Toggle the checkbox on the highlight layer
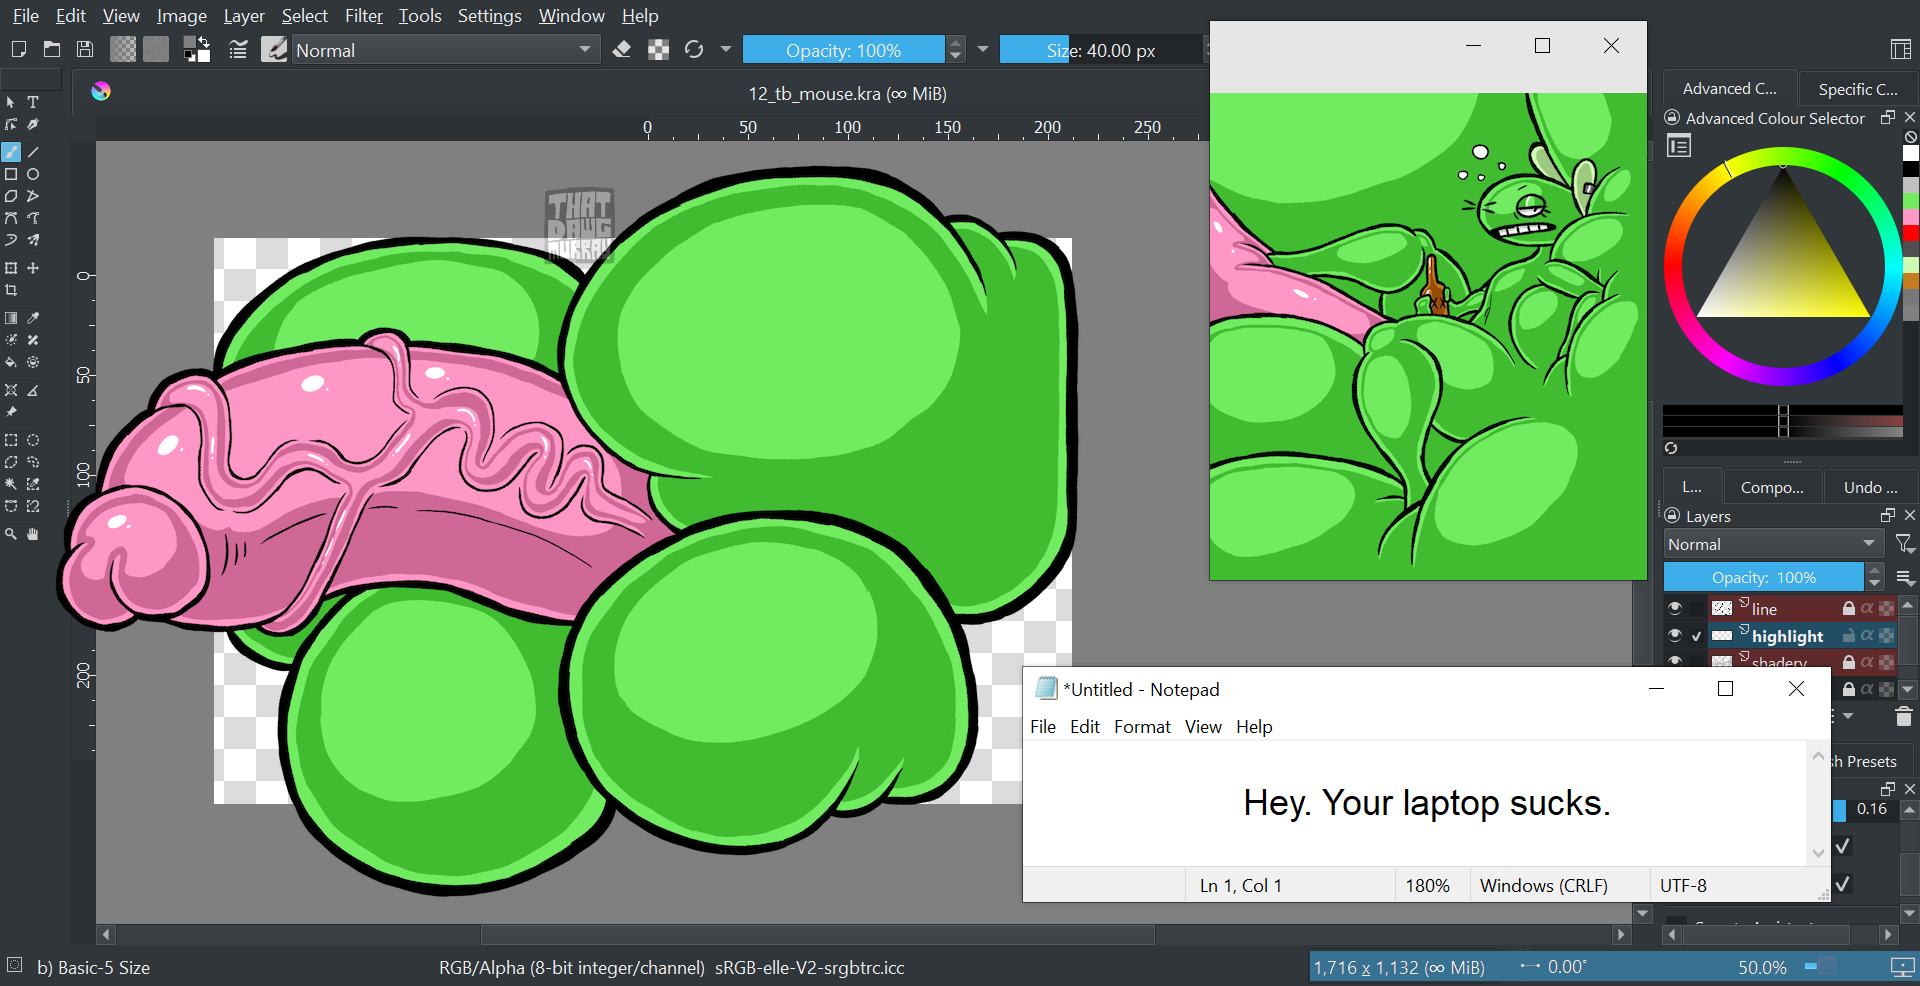 [1696, 636]
